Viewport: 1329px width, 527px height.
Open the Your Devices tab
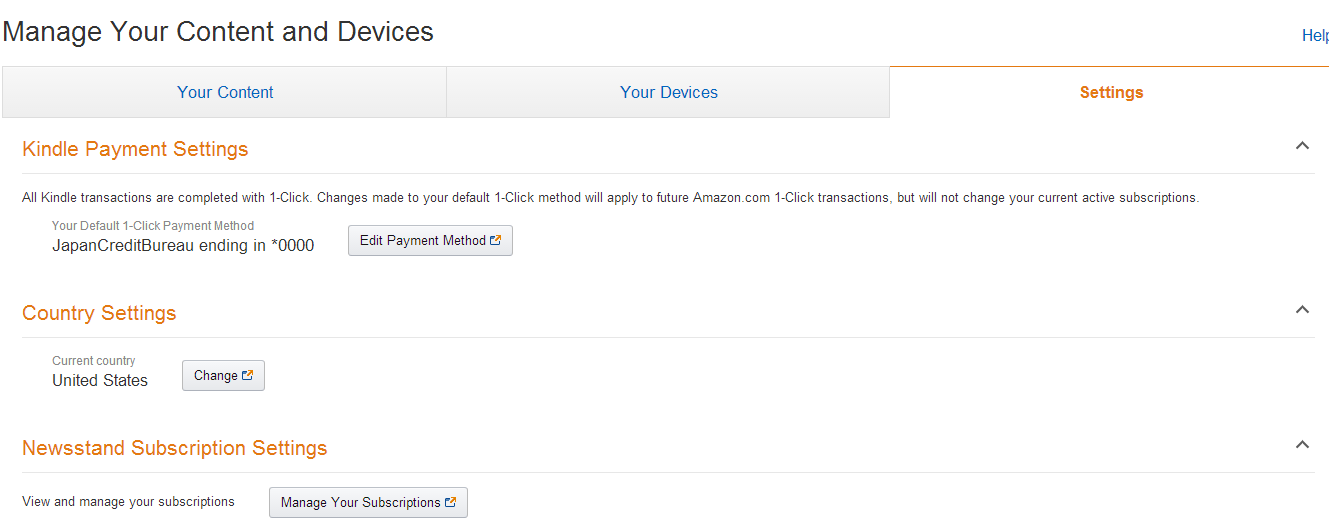pos(668,92)
